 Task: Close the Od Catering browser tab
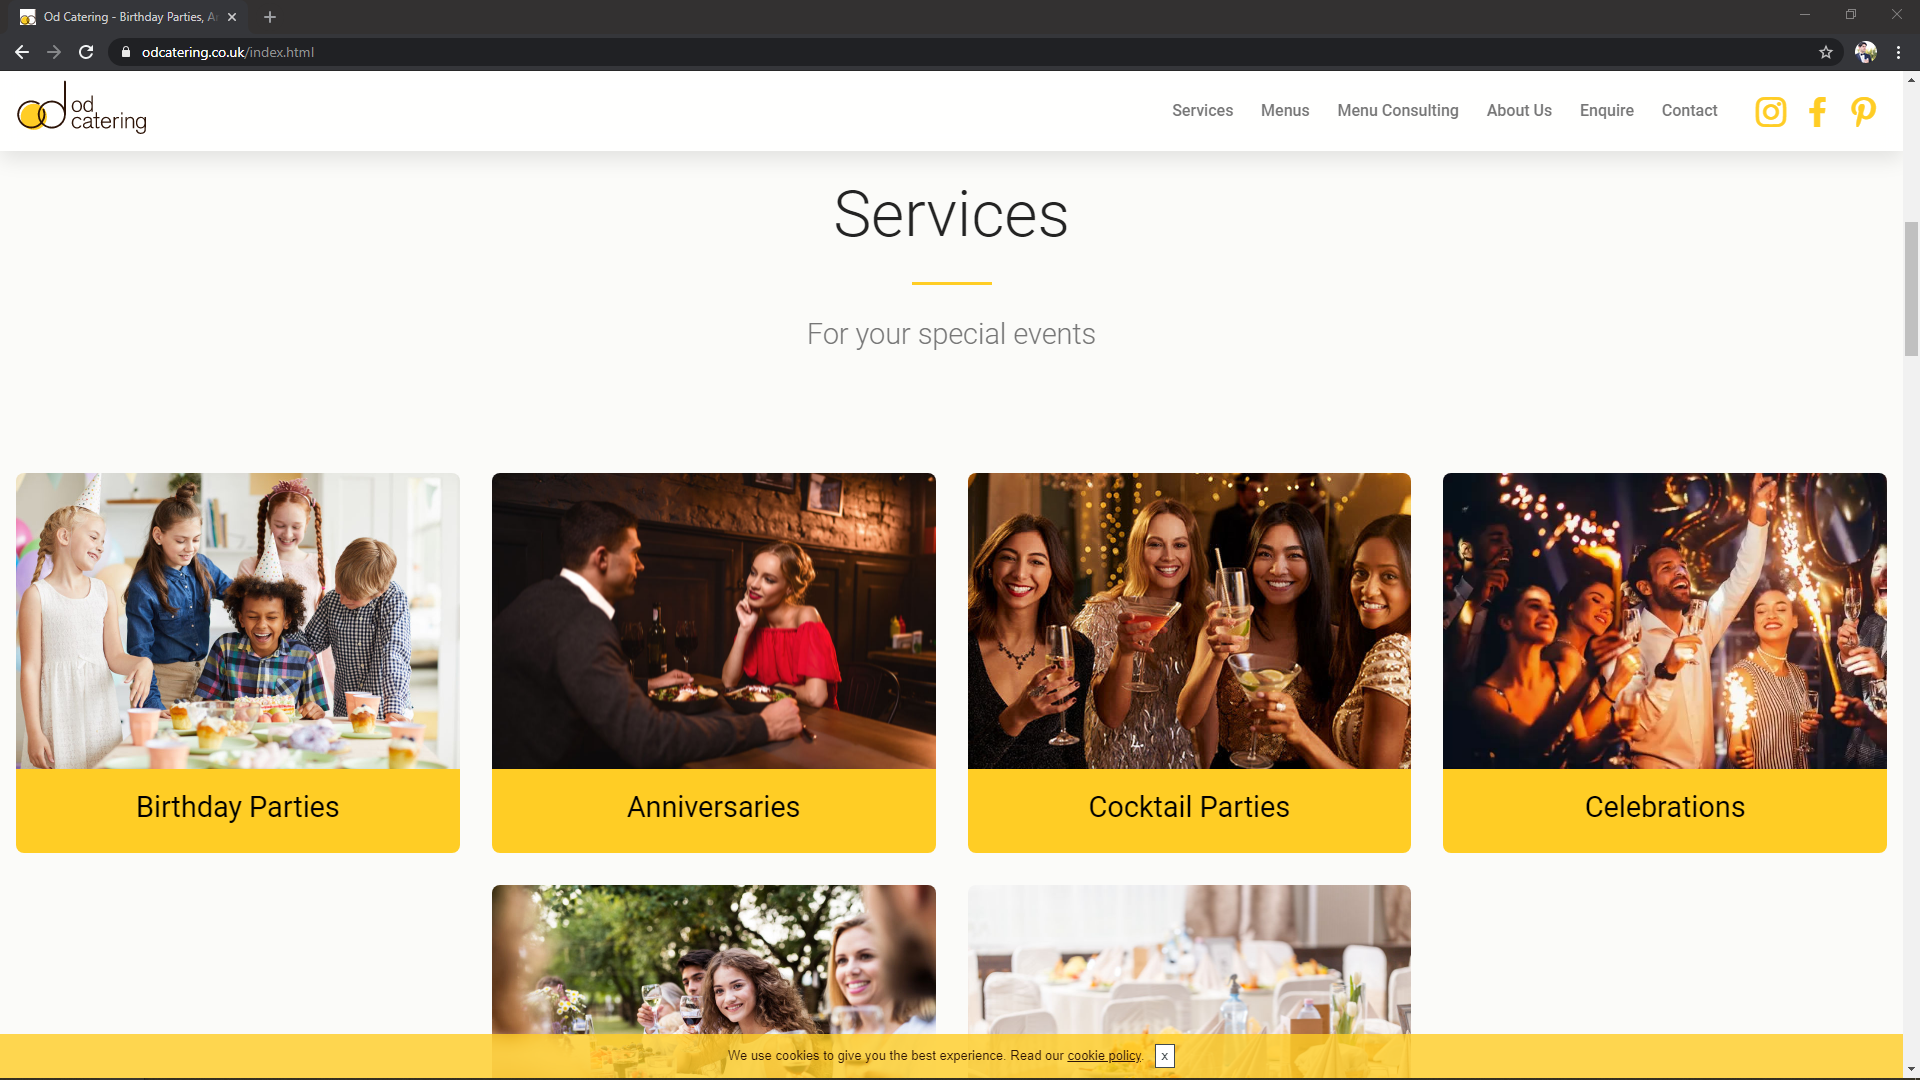pyautogui.click(x=232, y=17)
